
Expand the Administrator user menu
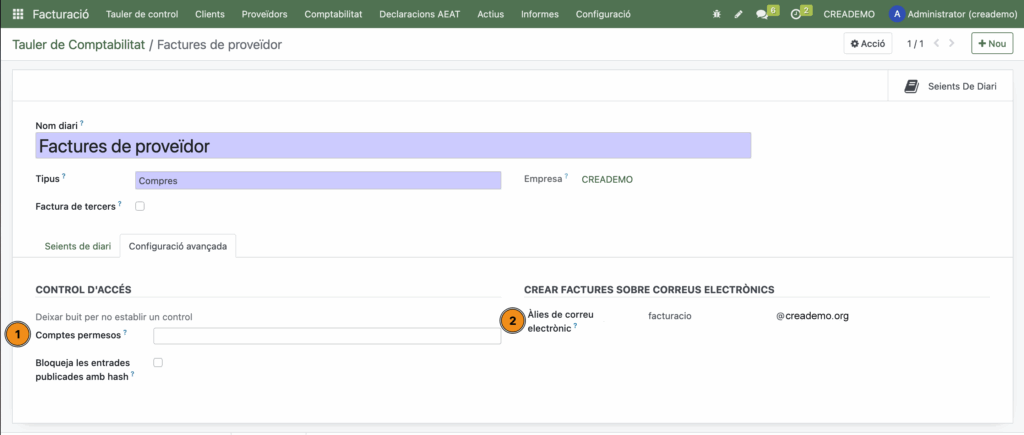[x=952, y=15]
